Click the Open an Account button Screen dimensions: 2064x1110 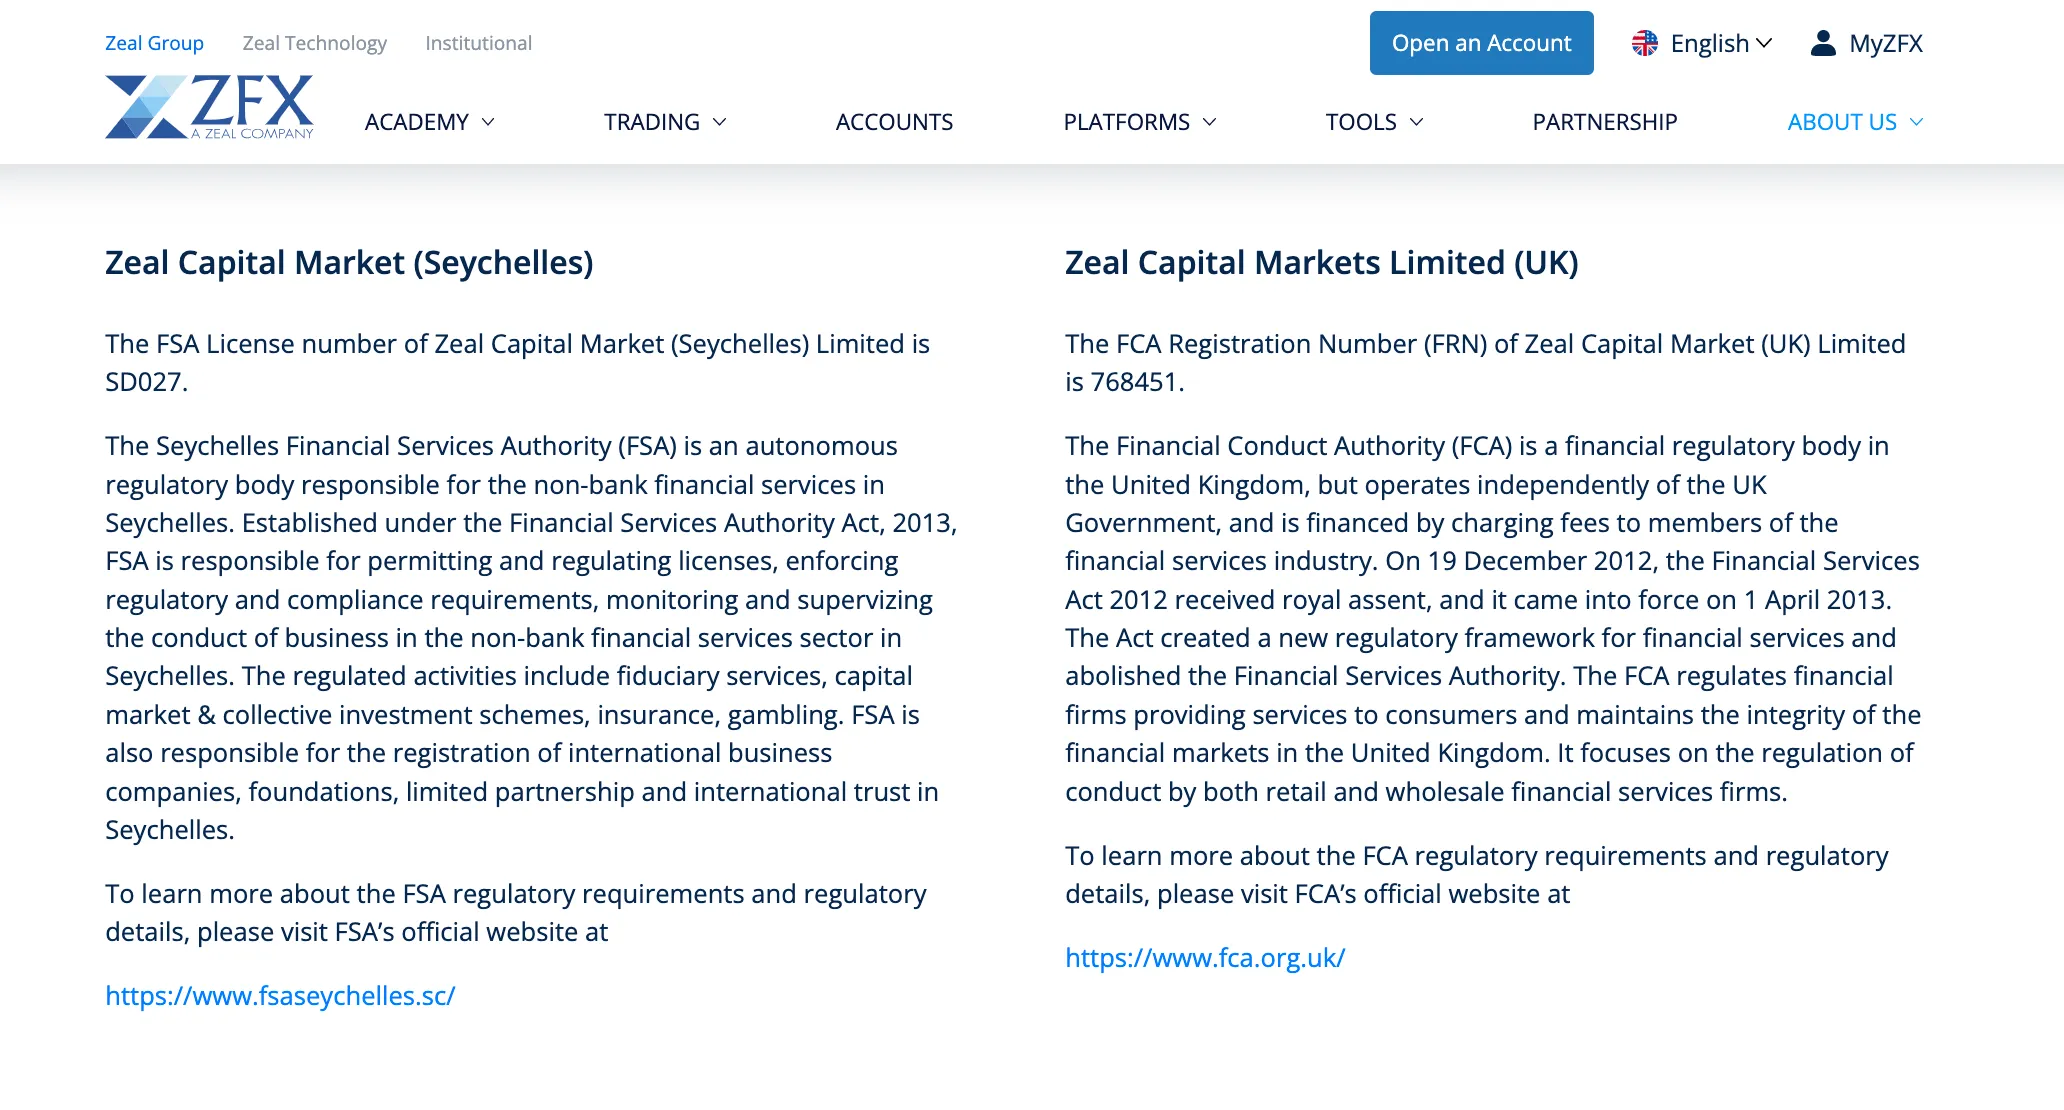pos(1481,43)
